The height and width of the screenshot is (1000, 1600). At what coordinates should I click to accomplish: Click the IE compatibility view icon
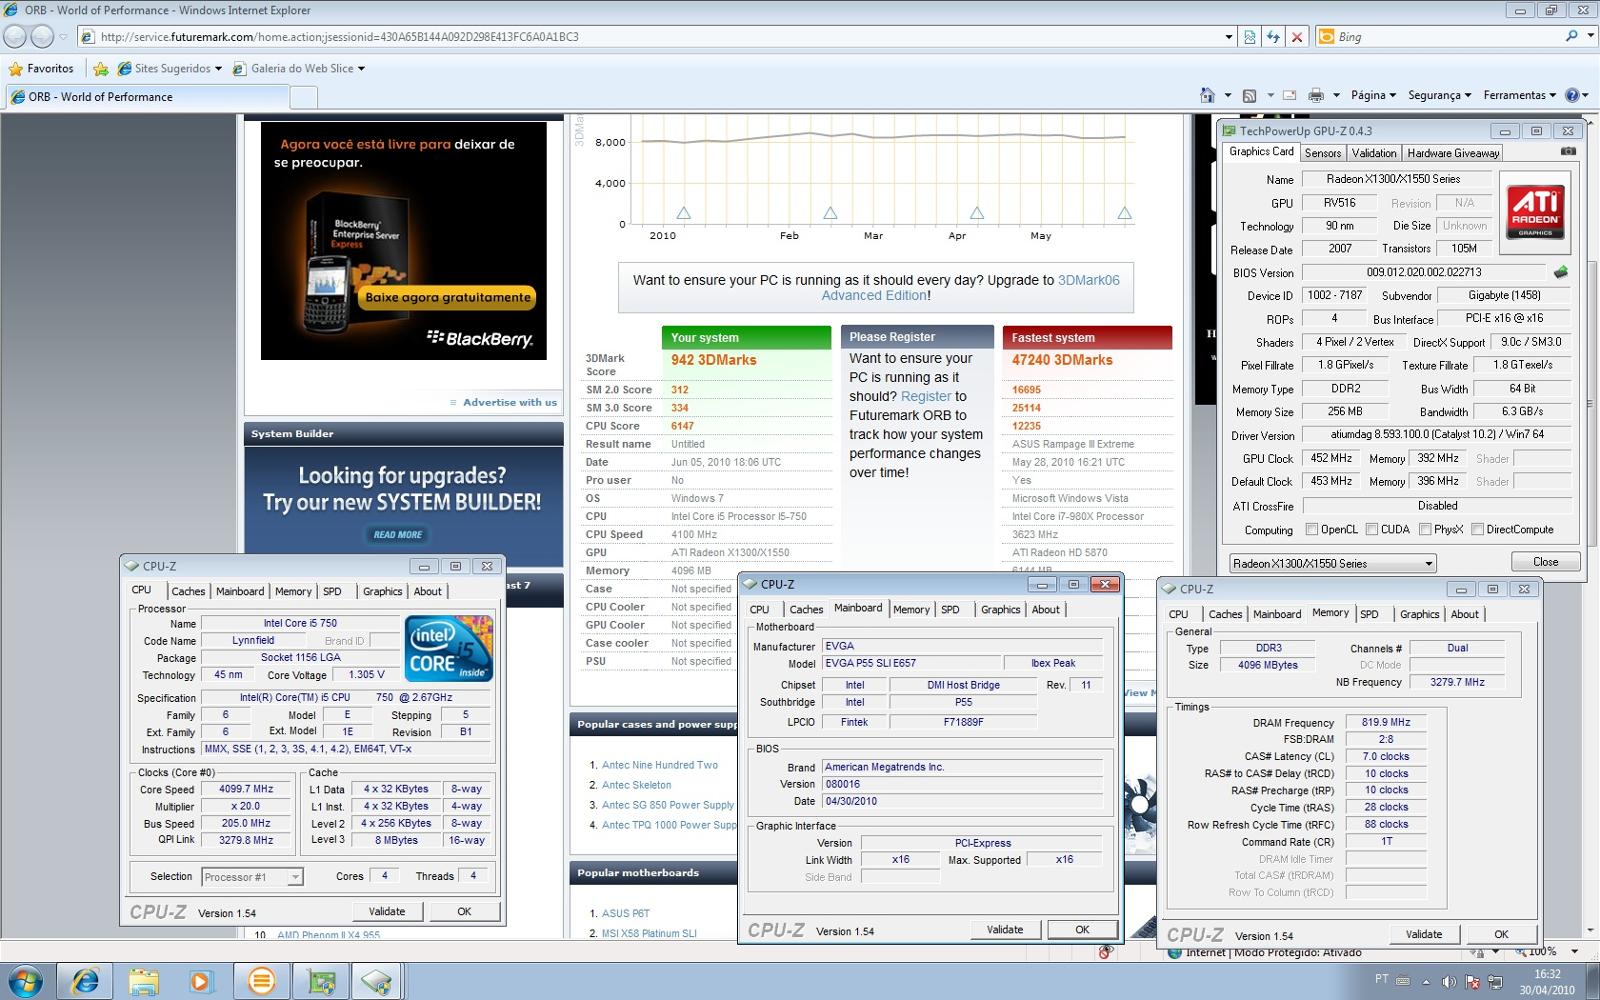pyautogui.click(x=1249, y=37)
